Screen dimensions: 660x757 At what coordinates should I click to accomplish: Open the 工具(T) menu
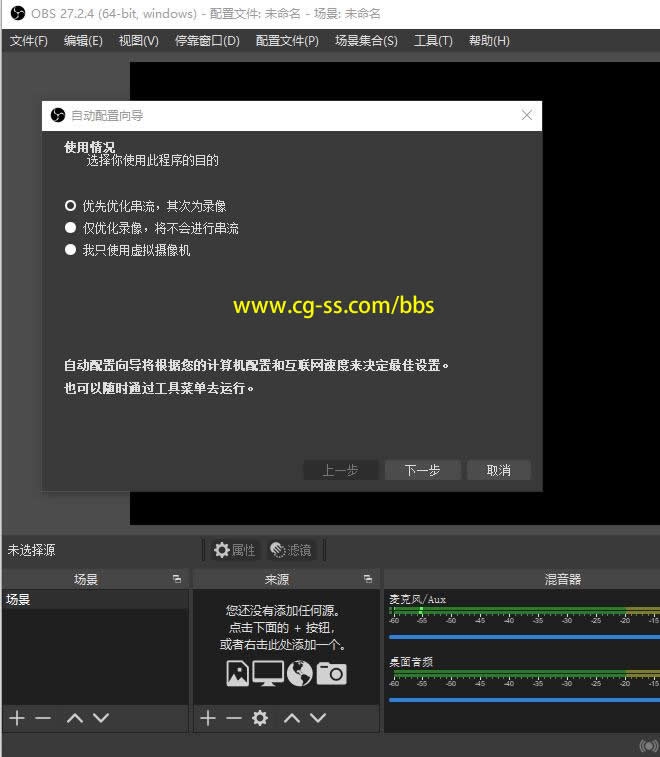click(x=433, y=41)
